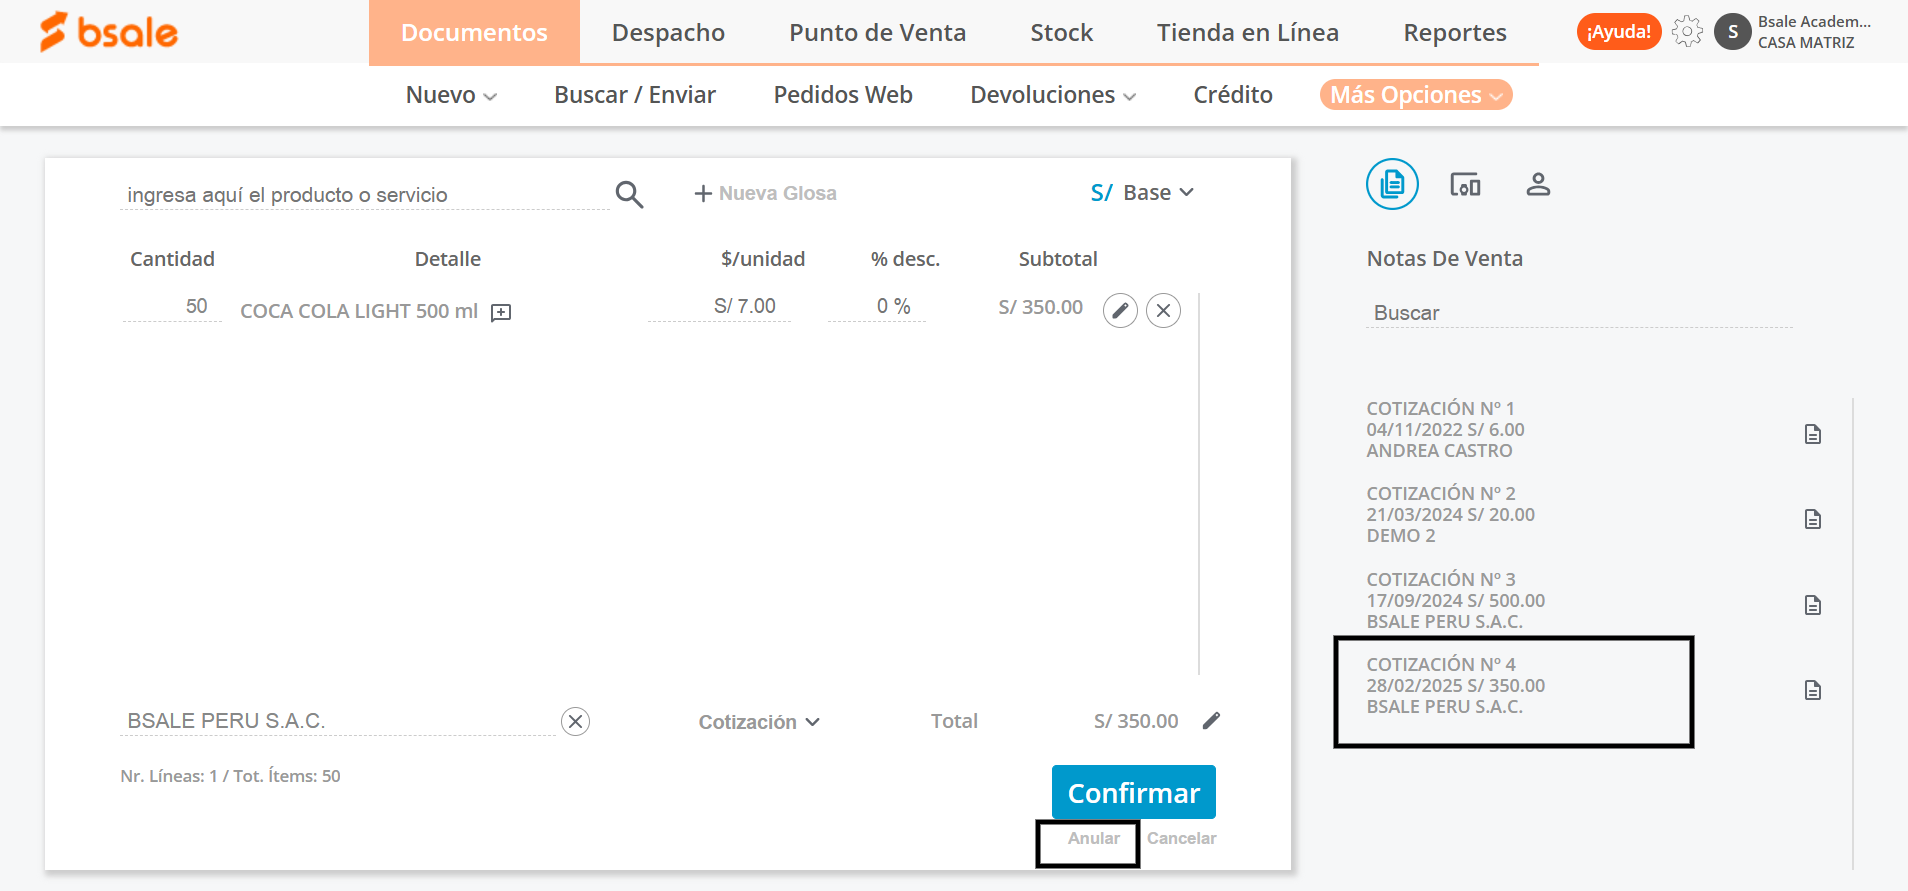Open document icon for Cotización Nº 3
The width and height of the screenshot is (1908, 891).
pyautogui.click(x=1813, y=605)
